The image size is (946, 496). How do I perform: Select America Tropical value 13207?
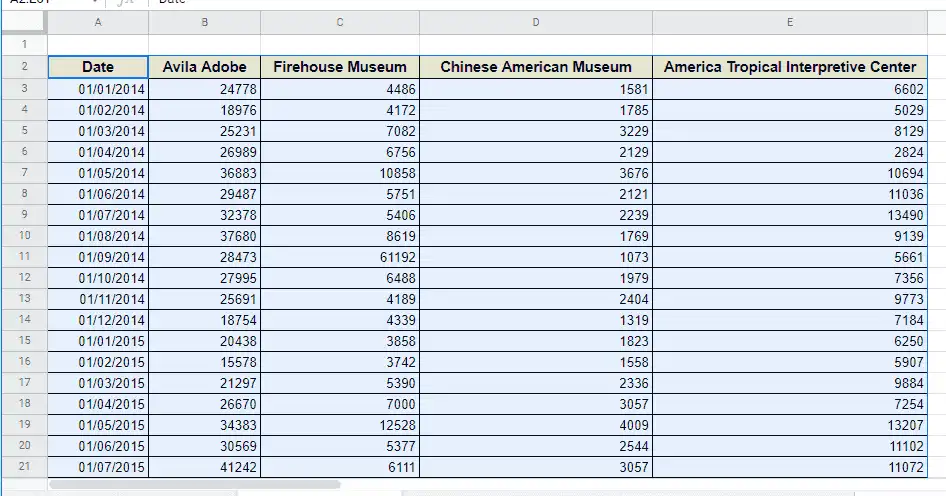(x=790, y=425)
